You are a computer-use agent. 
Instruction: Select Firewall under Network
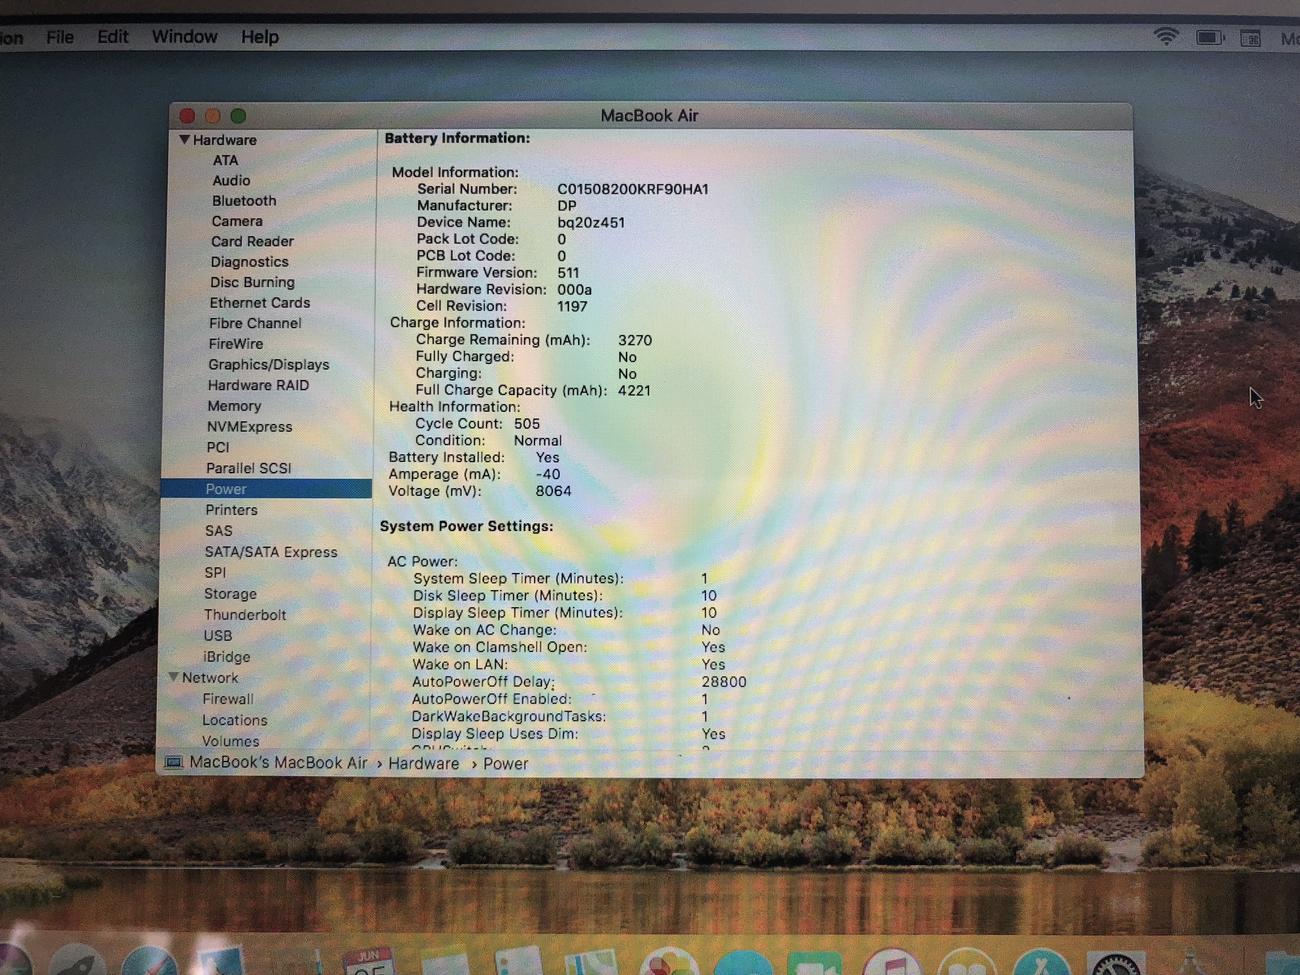pyautogui.click(x=228, y=699)
